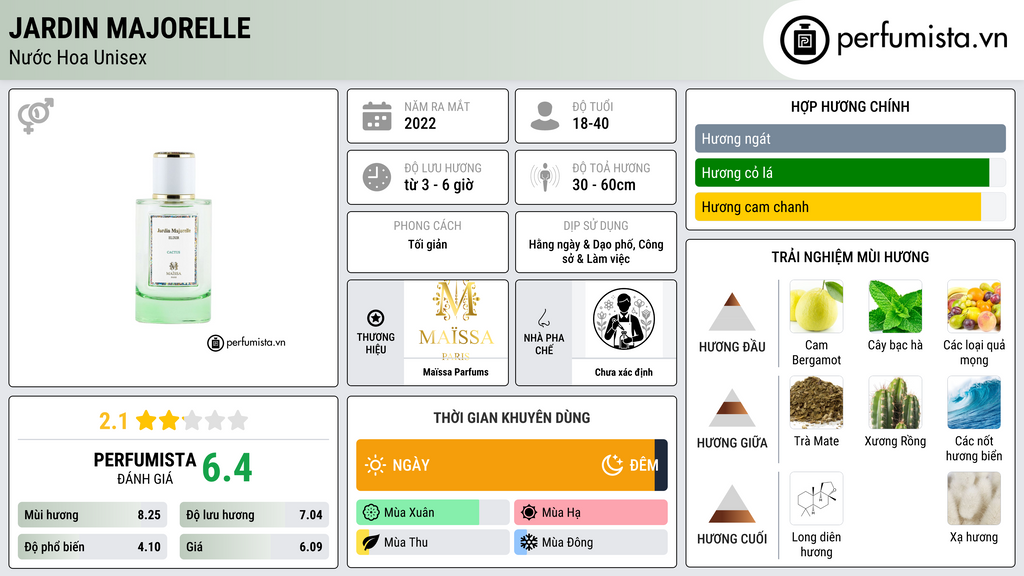Click the Mùa Xuân season bar
Screen dimensions: 1024x576
click(433, 513)
